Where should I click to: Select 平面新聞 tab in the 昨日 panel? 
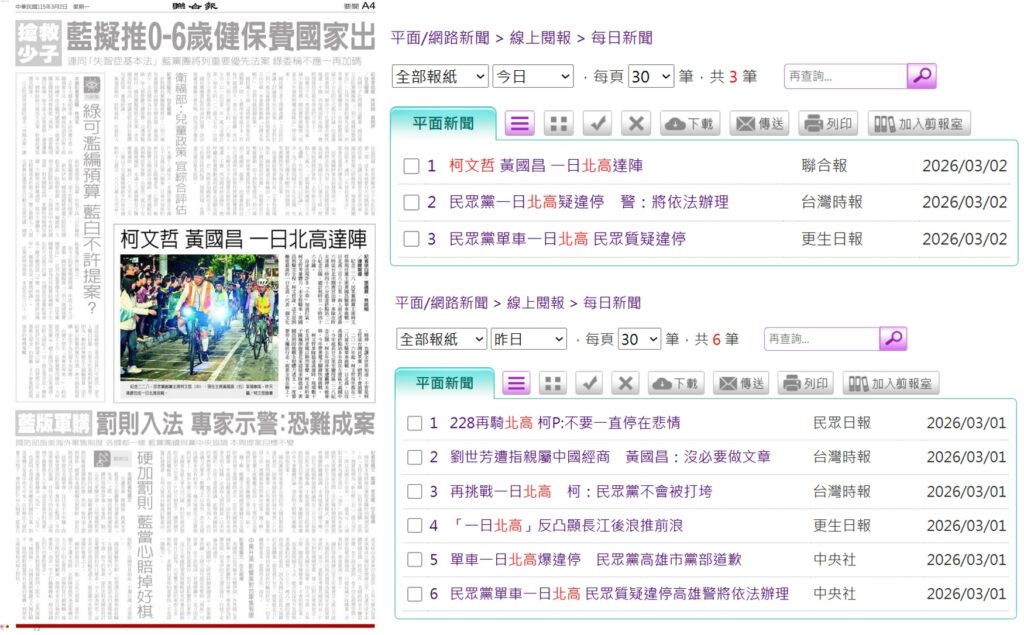tap(444, 383)
